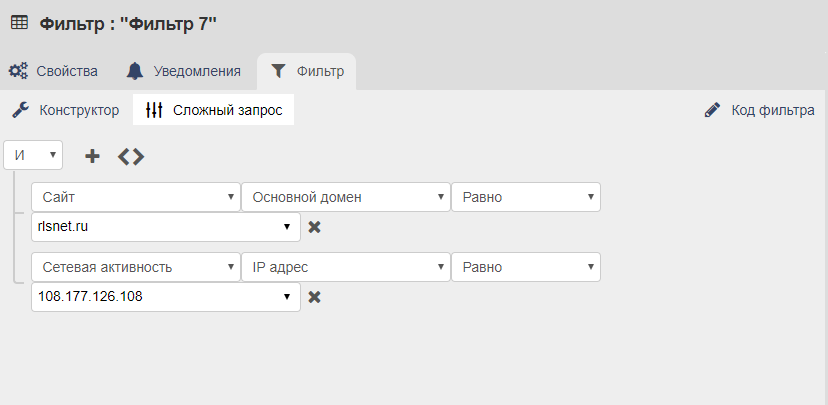Open the Сетевая активность dropdown

pyautogui.click(x=136, y=267)
